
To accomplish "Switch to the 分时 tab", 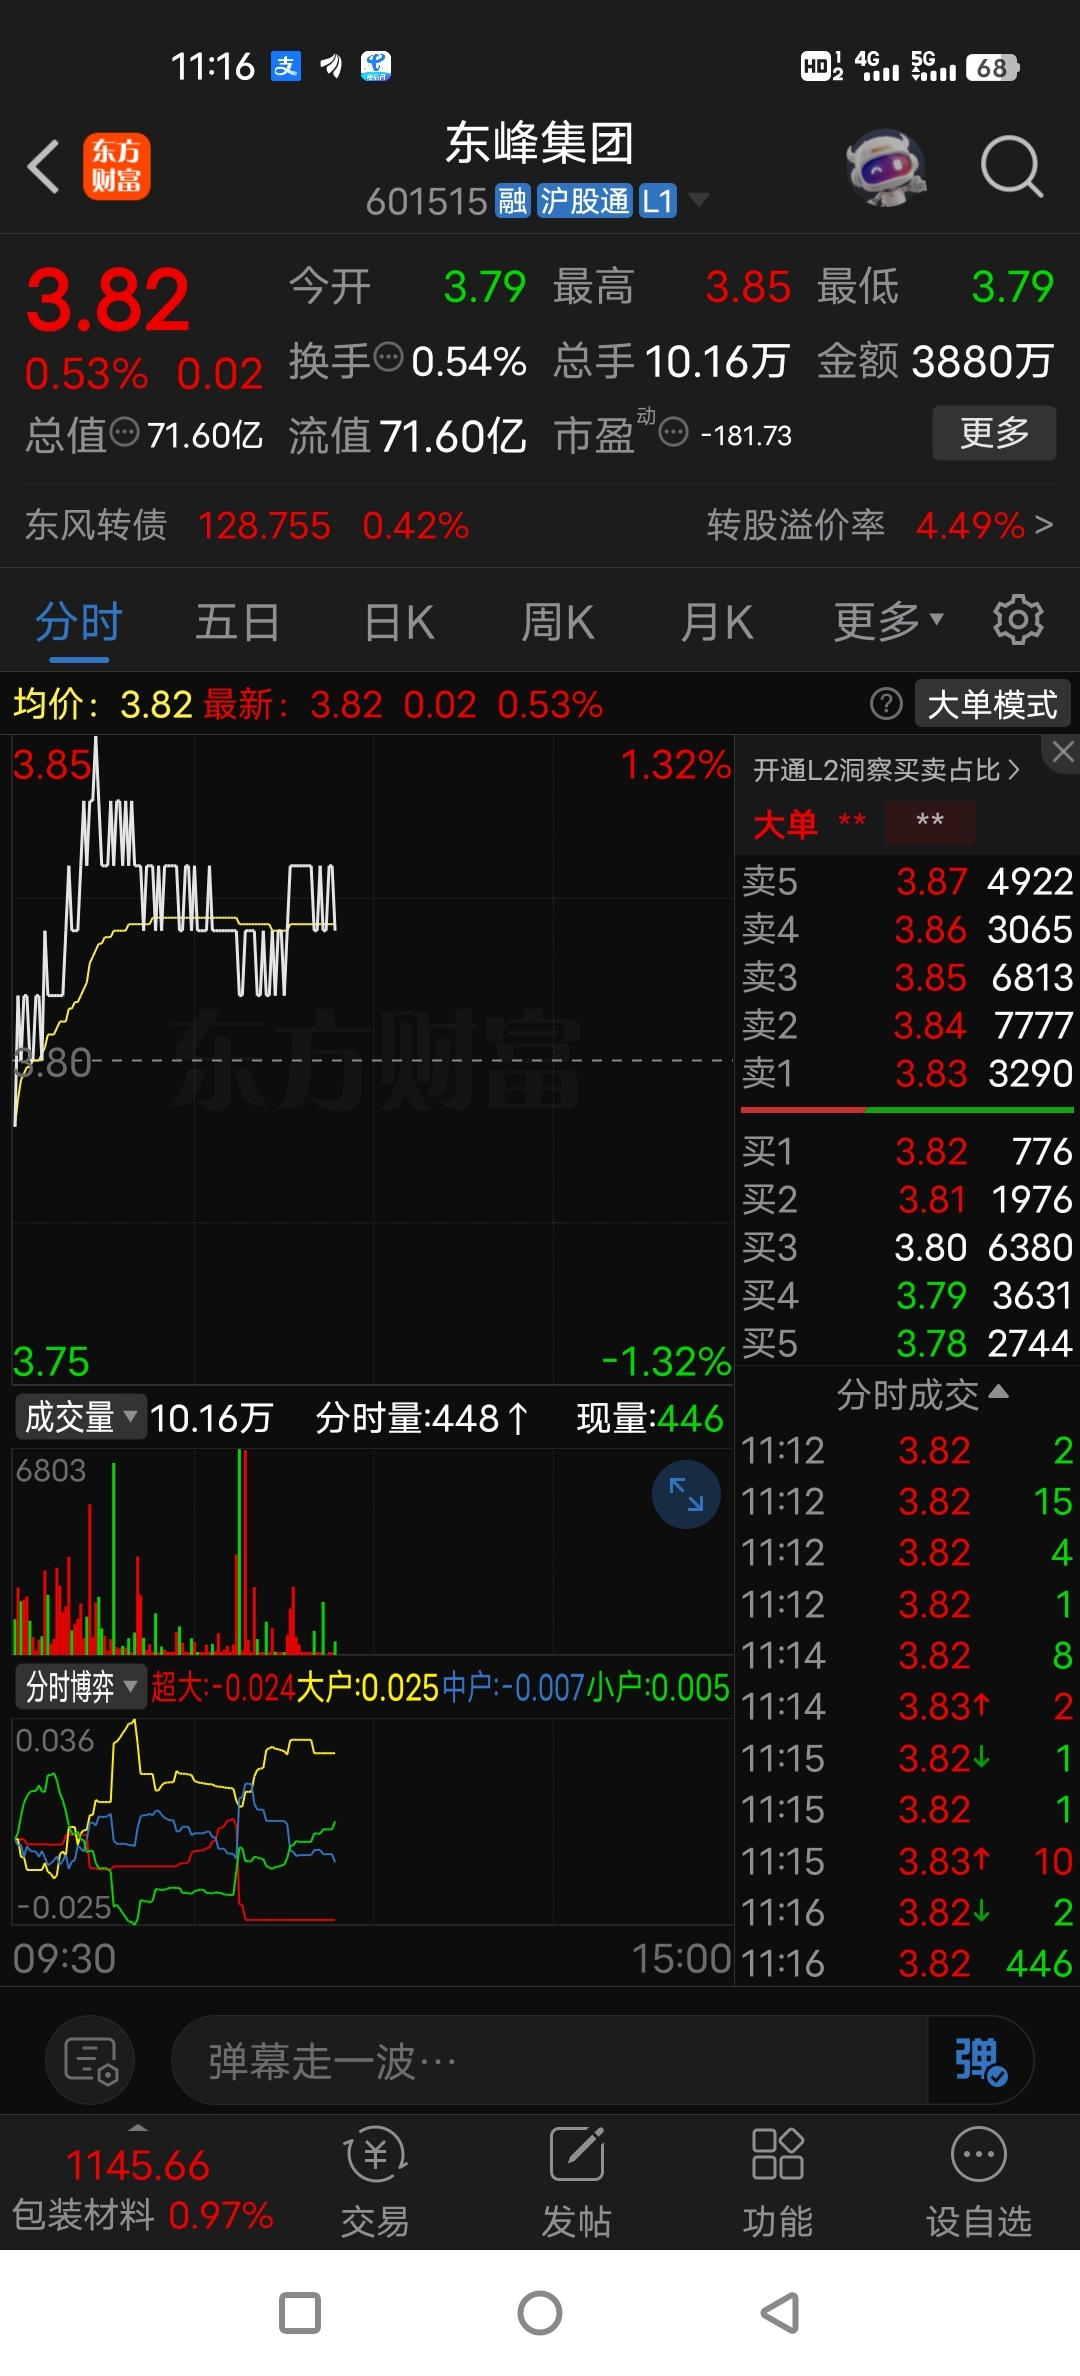I will pos(78,621).
